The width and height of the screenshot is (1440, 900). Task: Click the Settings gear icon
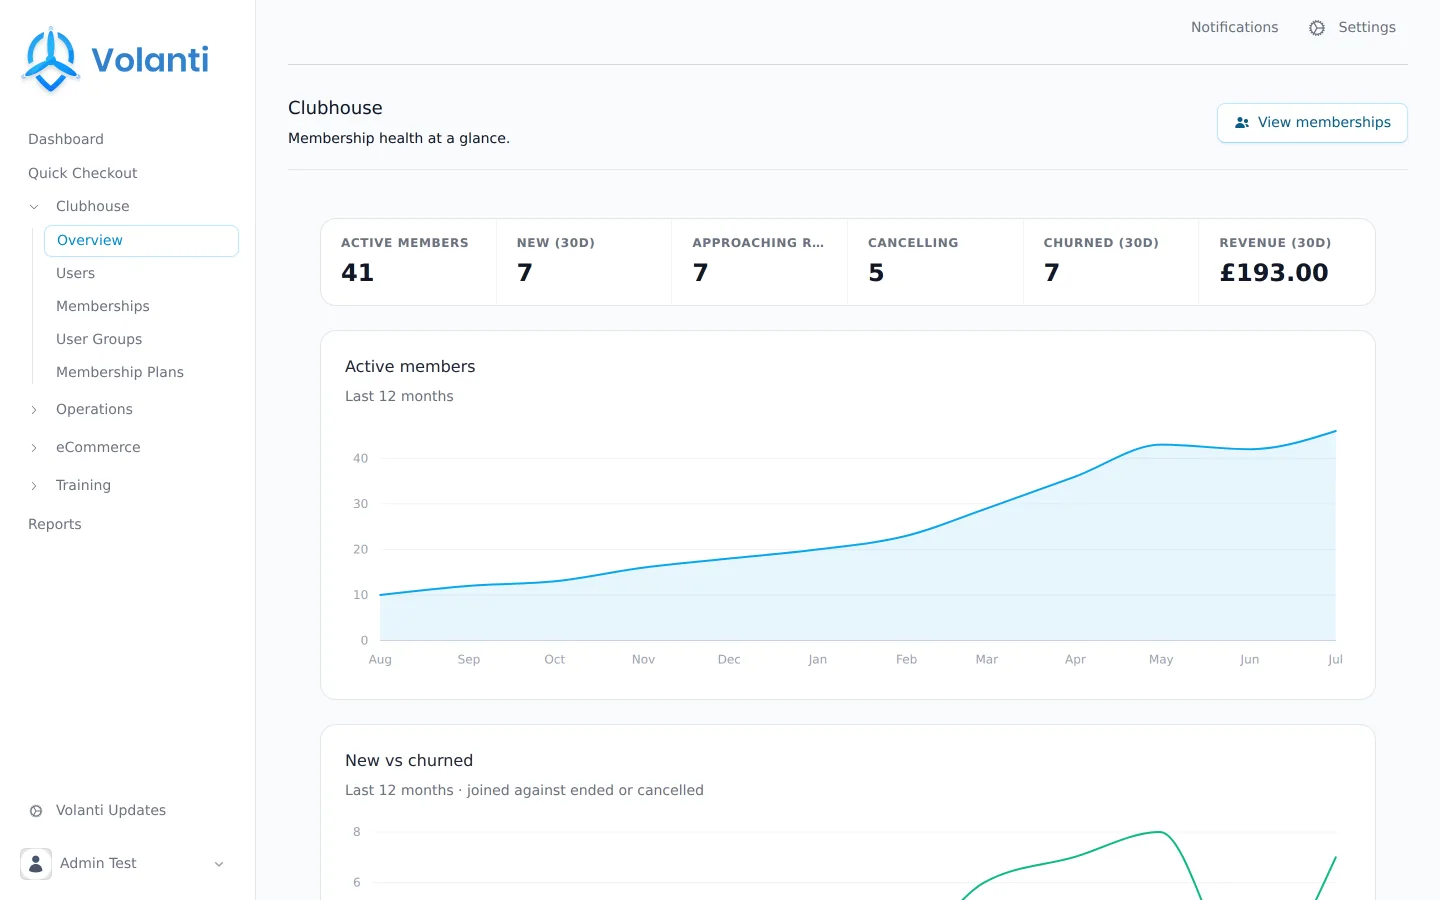point(1317,28)
